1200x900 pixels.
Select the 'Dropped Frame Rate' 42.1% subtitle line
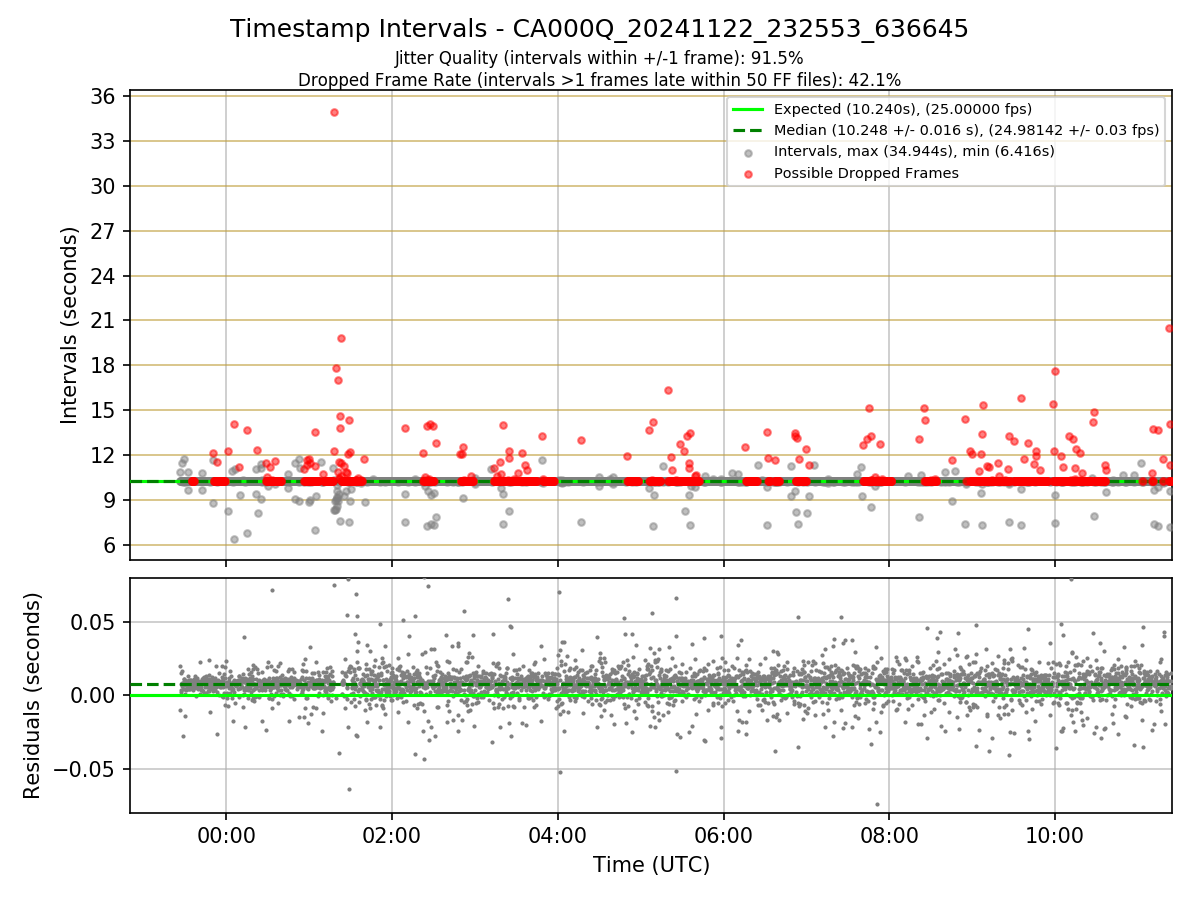599,79
